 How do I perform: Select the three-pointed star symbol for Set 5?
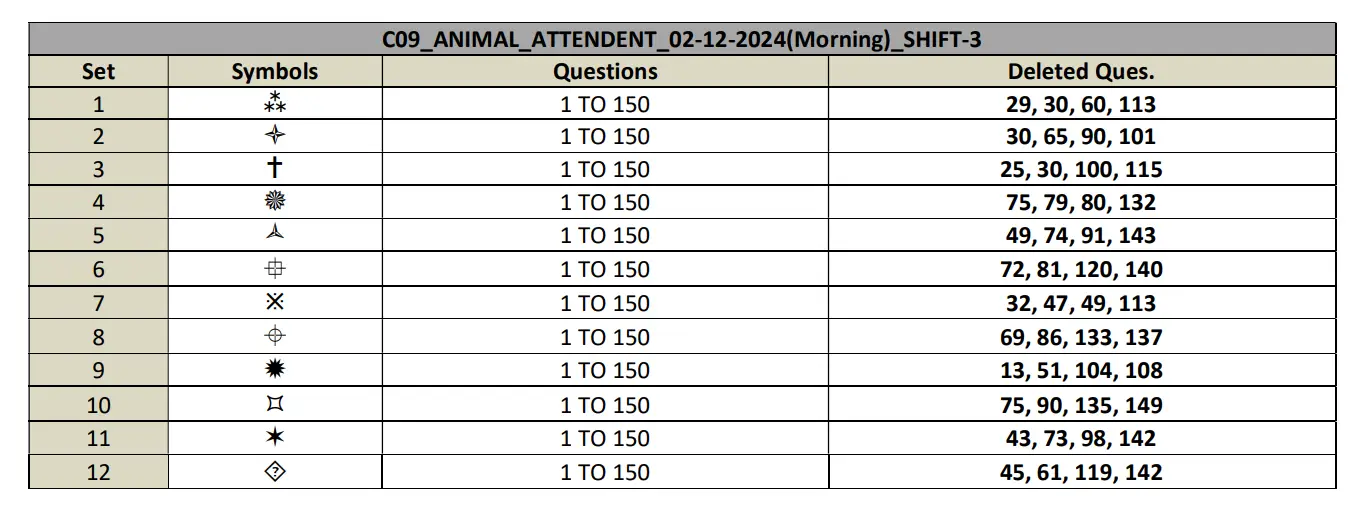(x=275, y=235)
